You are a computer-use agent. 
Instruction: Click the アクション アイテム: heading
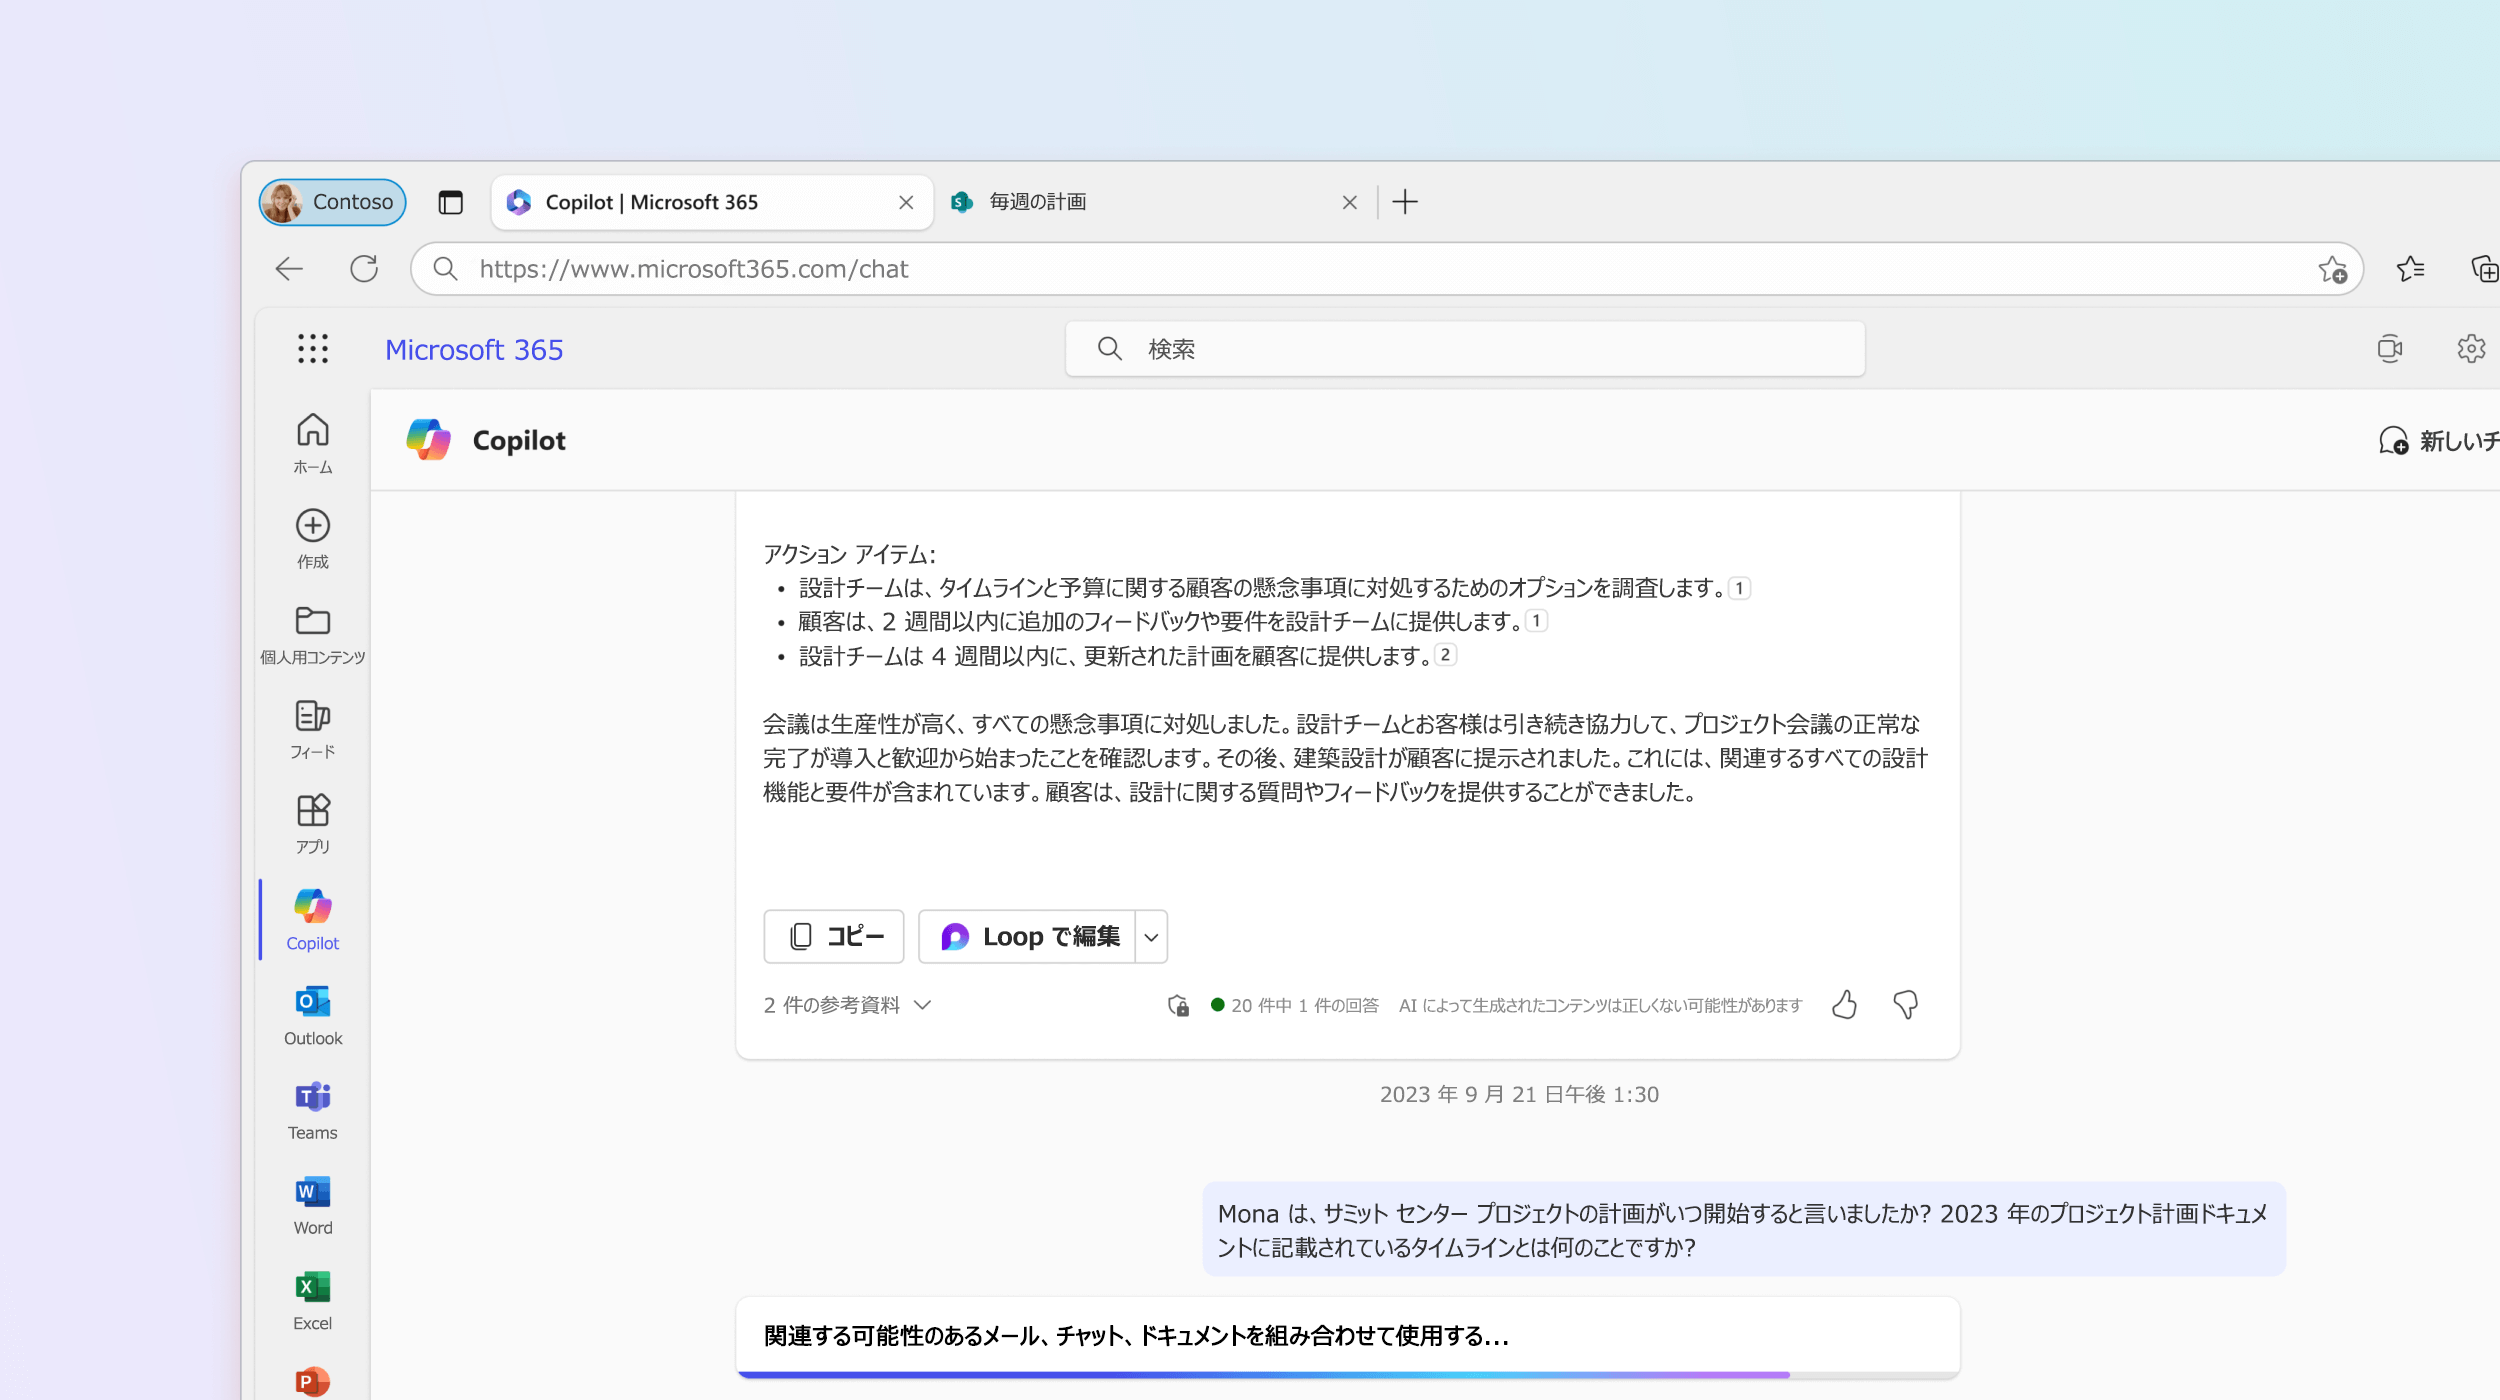[x=850, y=554]
